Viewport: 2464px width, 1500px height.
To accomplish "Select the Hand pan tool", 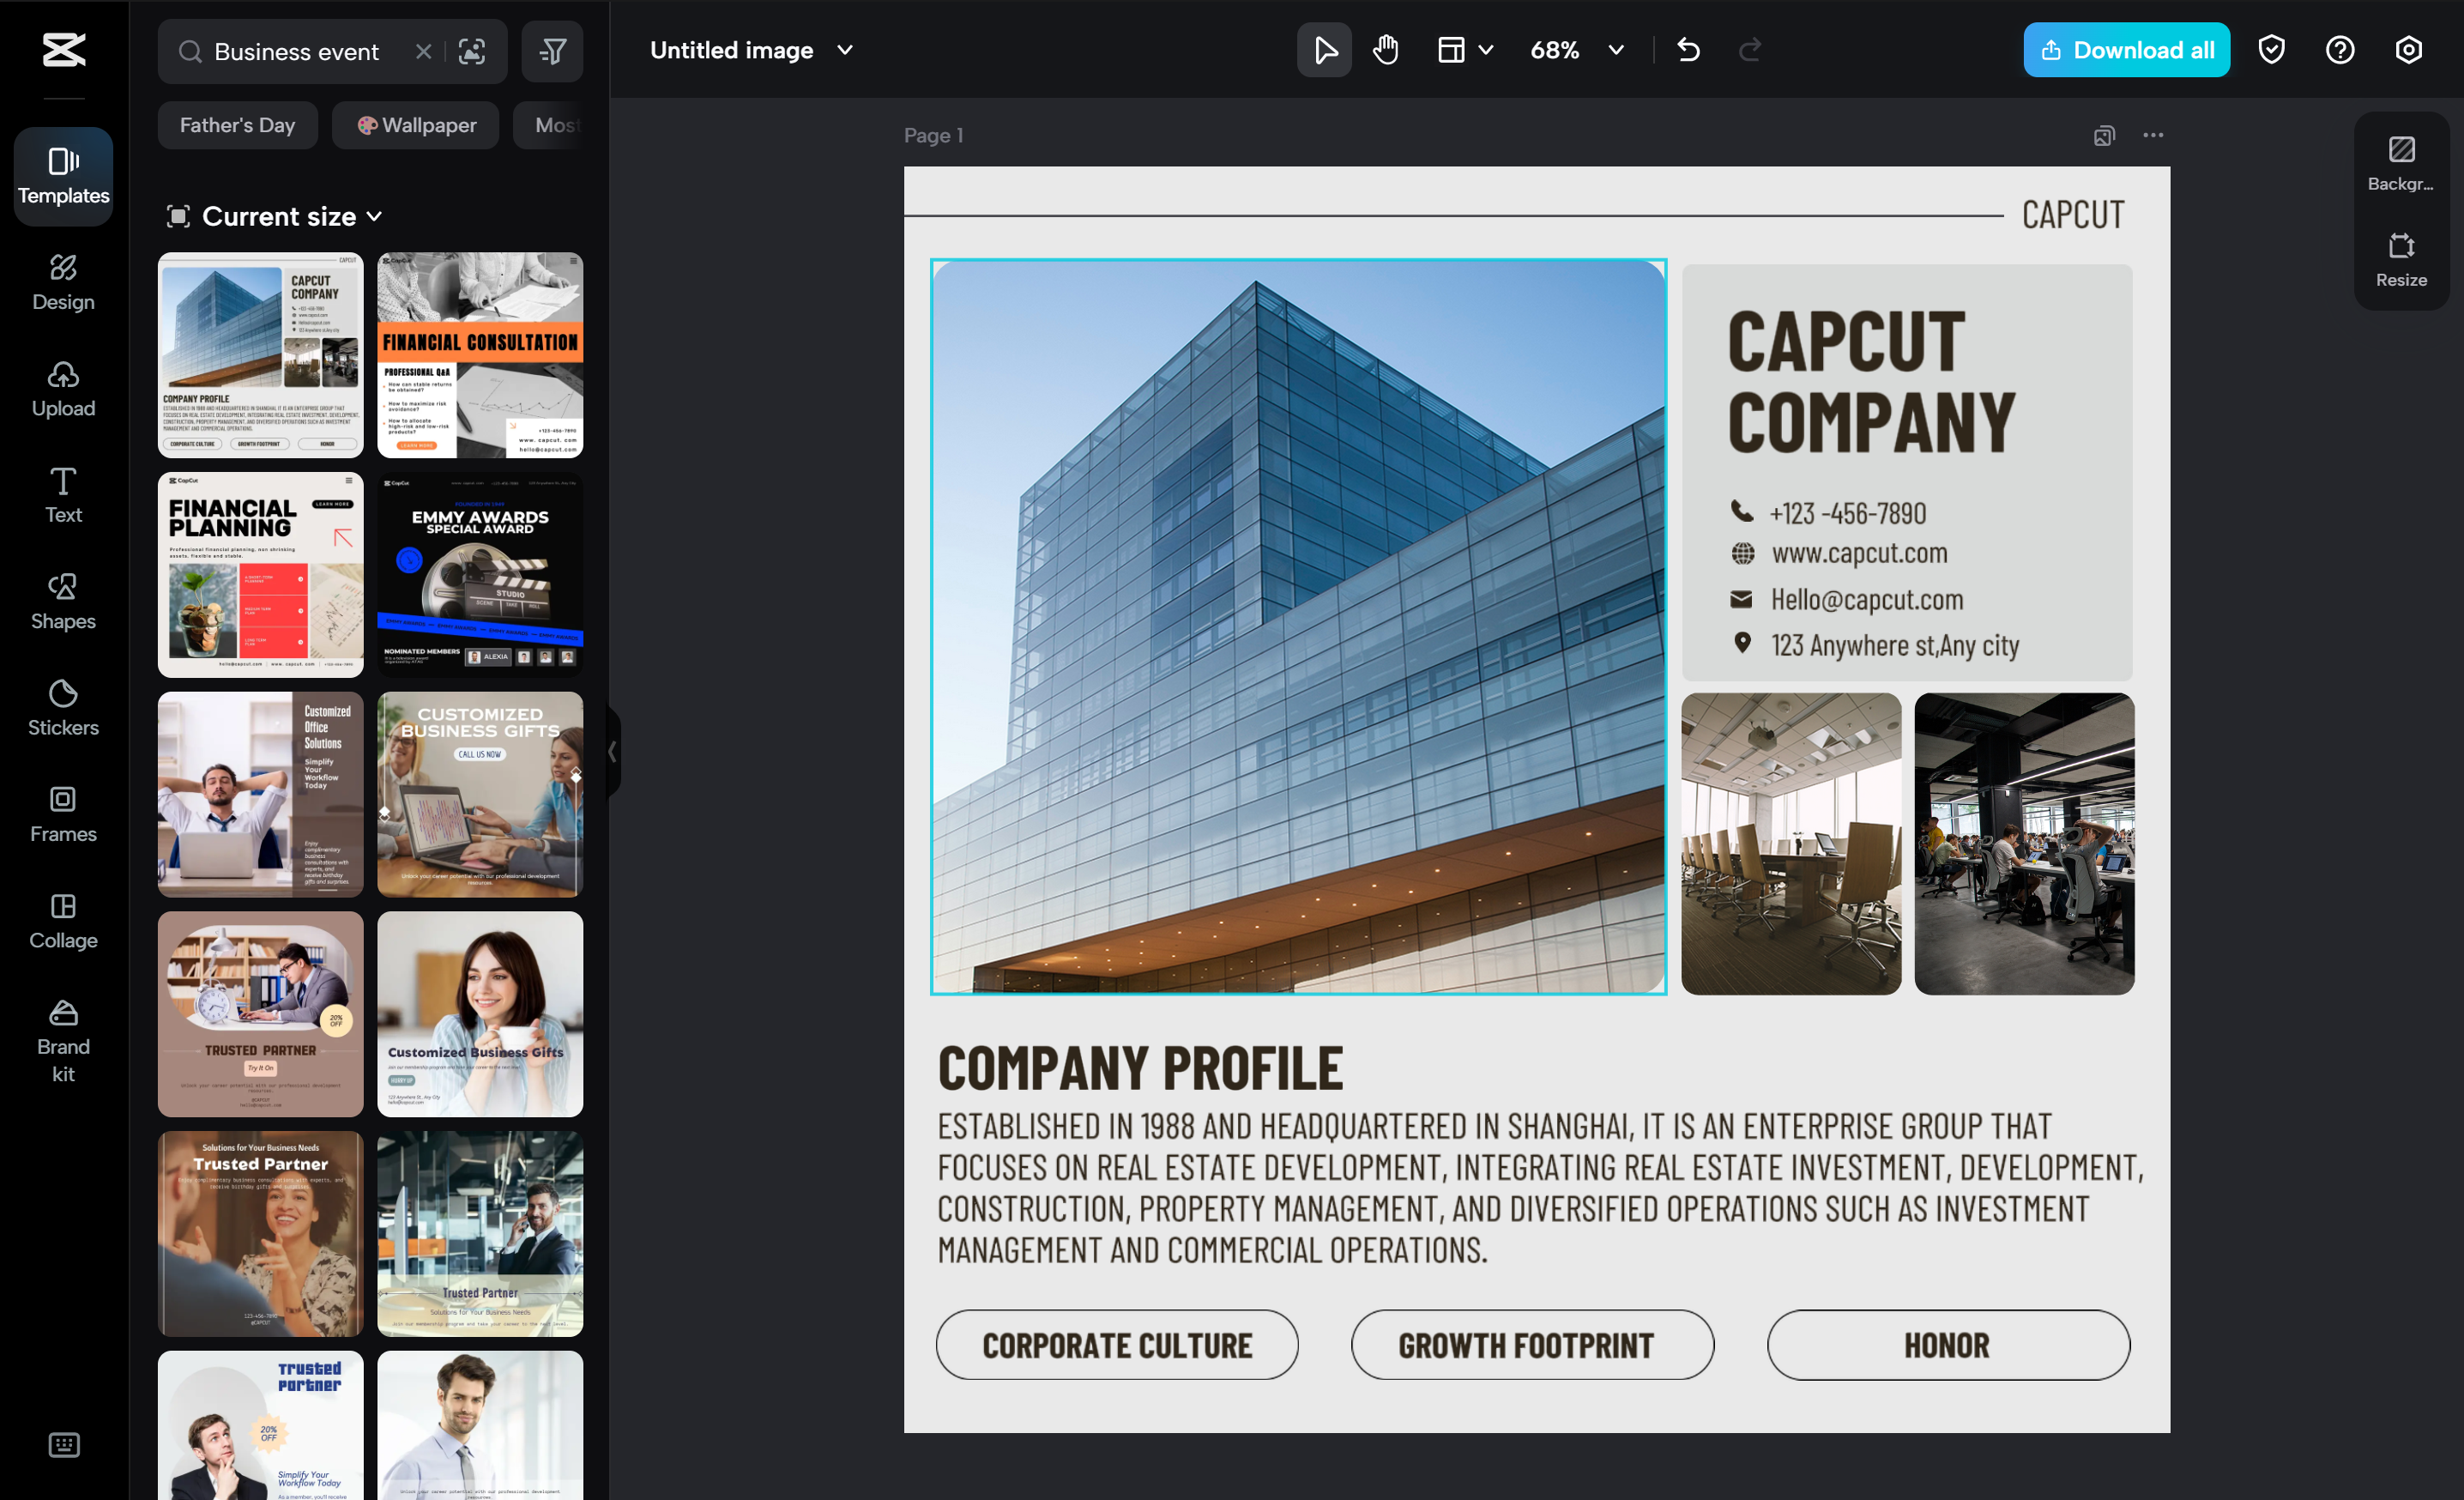I will [1385, 50].
